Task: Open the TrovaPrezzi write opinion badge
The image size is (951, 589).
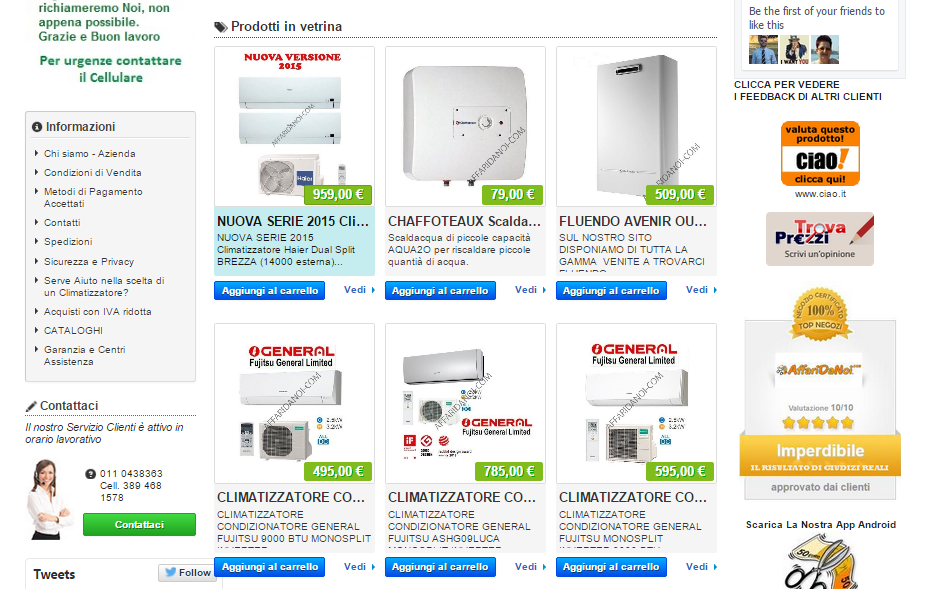Action: click(820, 239)
